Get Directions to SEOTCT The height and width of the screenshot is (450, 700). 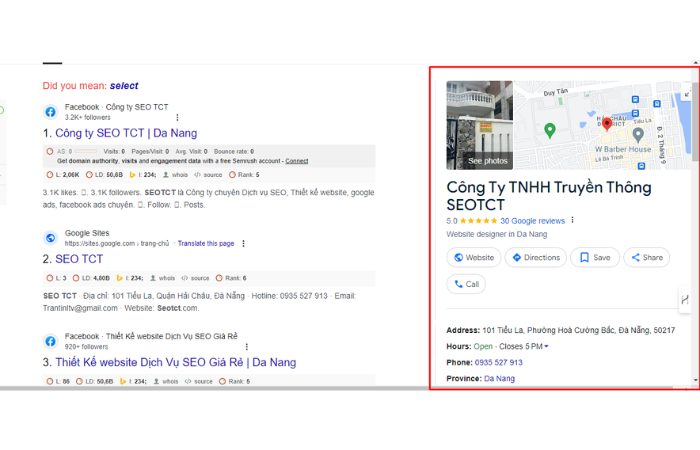tap(536, 258)
